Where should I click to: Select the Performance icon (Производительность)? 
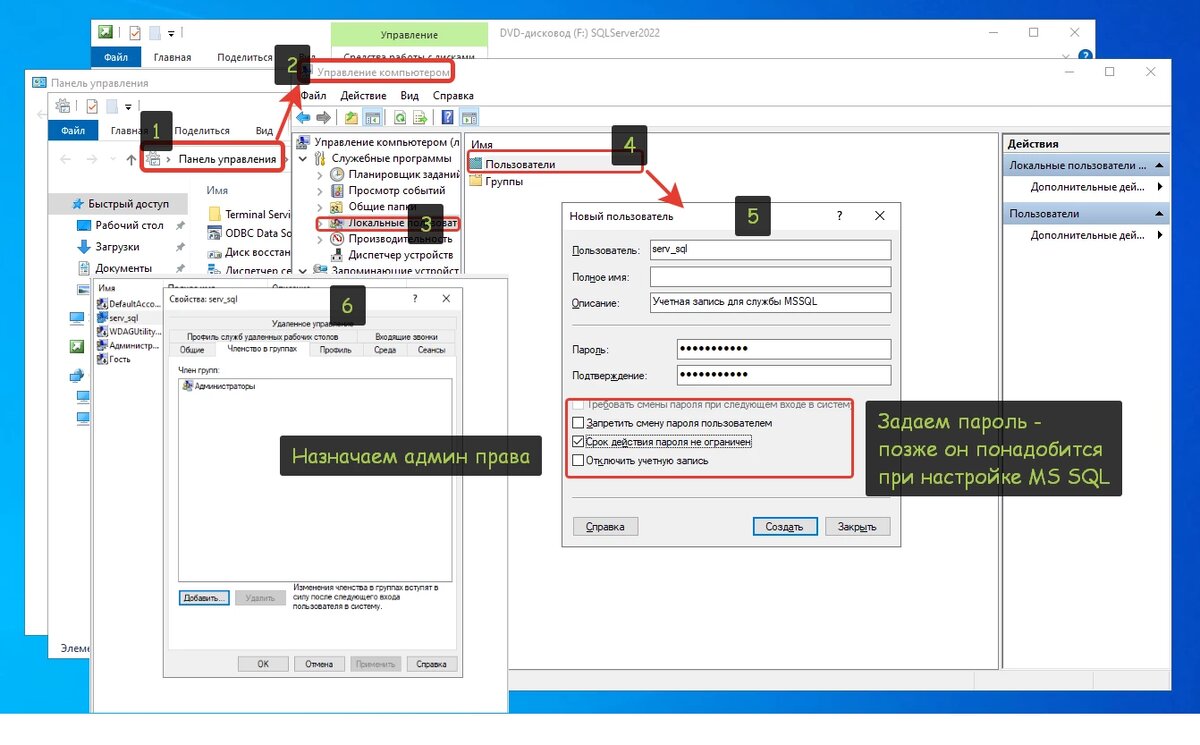click(x=337, y=238)
